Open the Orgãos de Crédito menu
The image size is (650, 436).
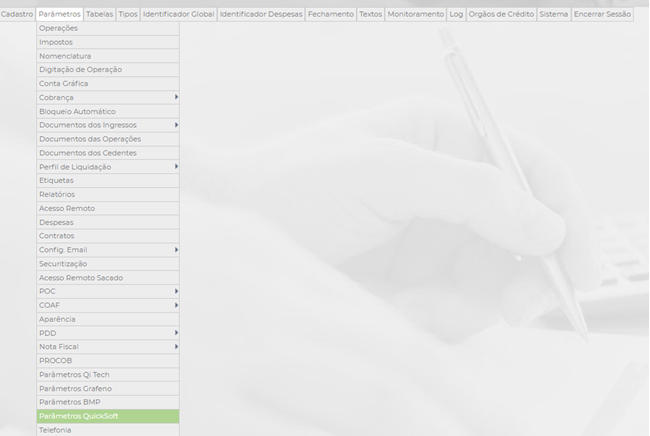point(501,15)
